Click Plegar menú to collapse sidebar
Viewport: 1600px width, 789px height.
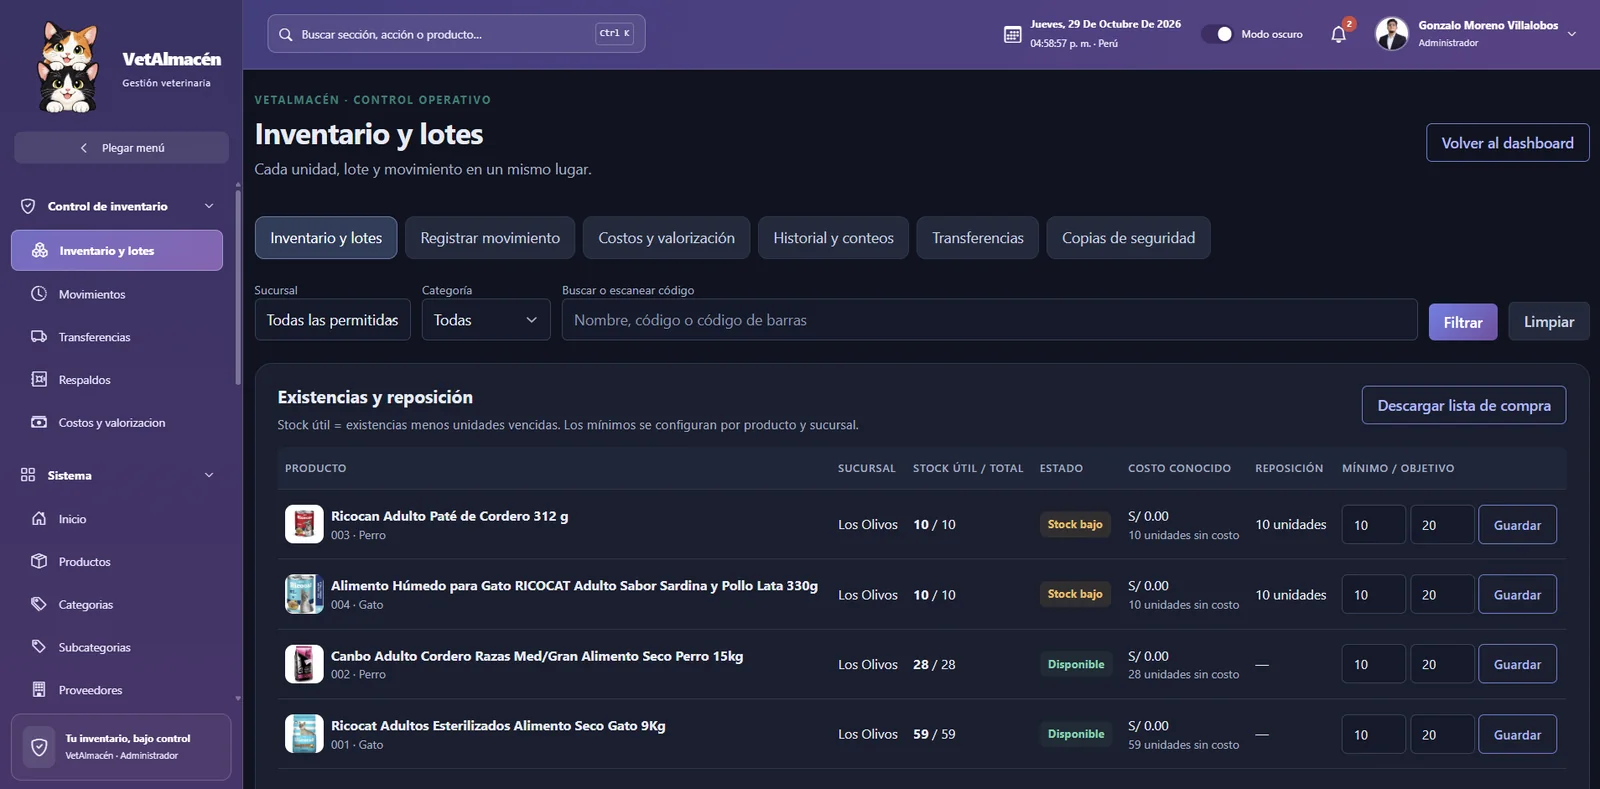(x=122, y=147)
